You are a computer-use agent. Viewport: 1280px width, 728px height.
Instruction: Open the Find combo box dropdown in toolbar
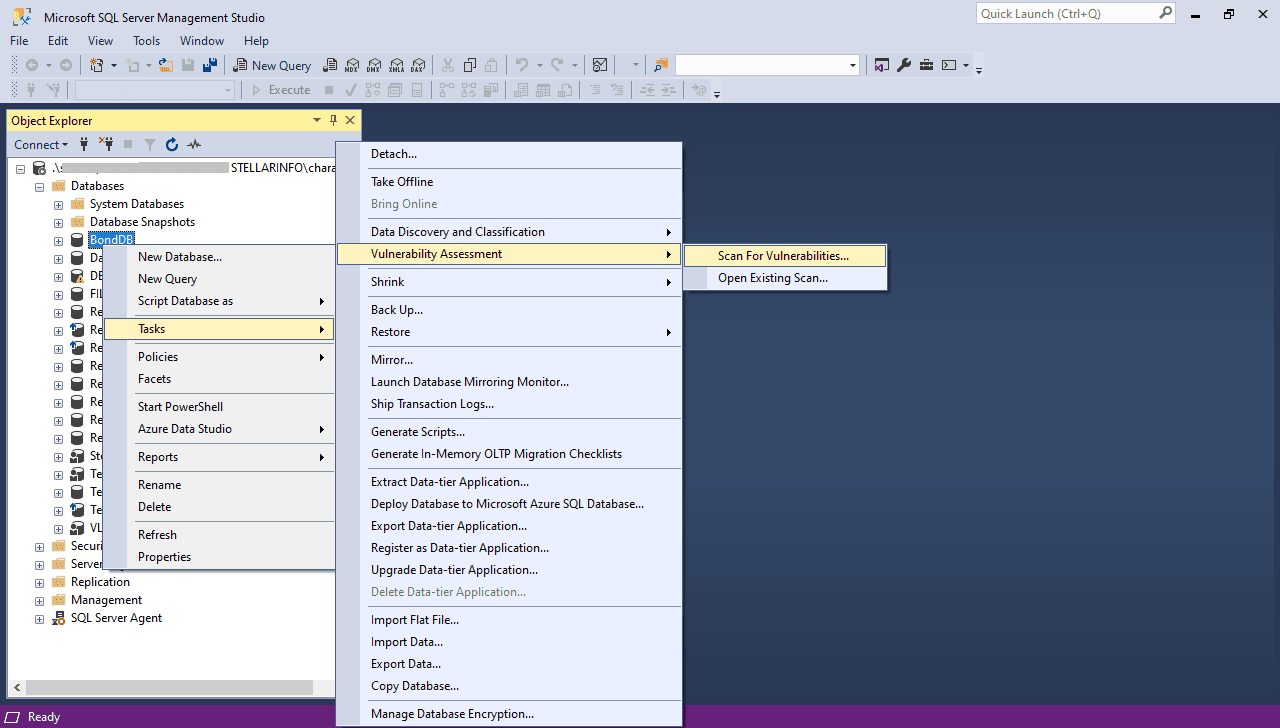click(853, 65)
